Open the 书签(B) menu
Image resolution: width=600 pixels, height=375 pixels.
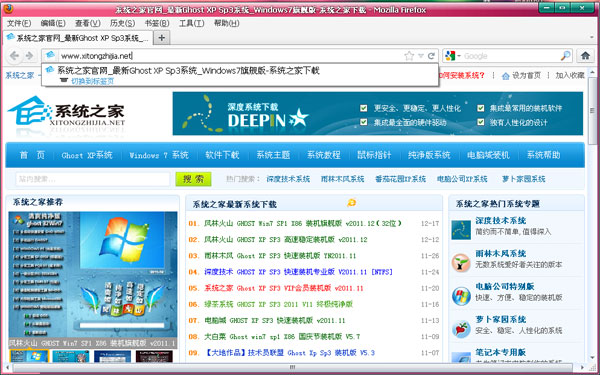point(157,23)
